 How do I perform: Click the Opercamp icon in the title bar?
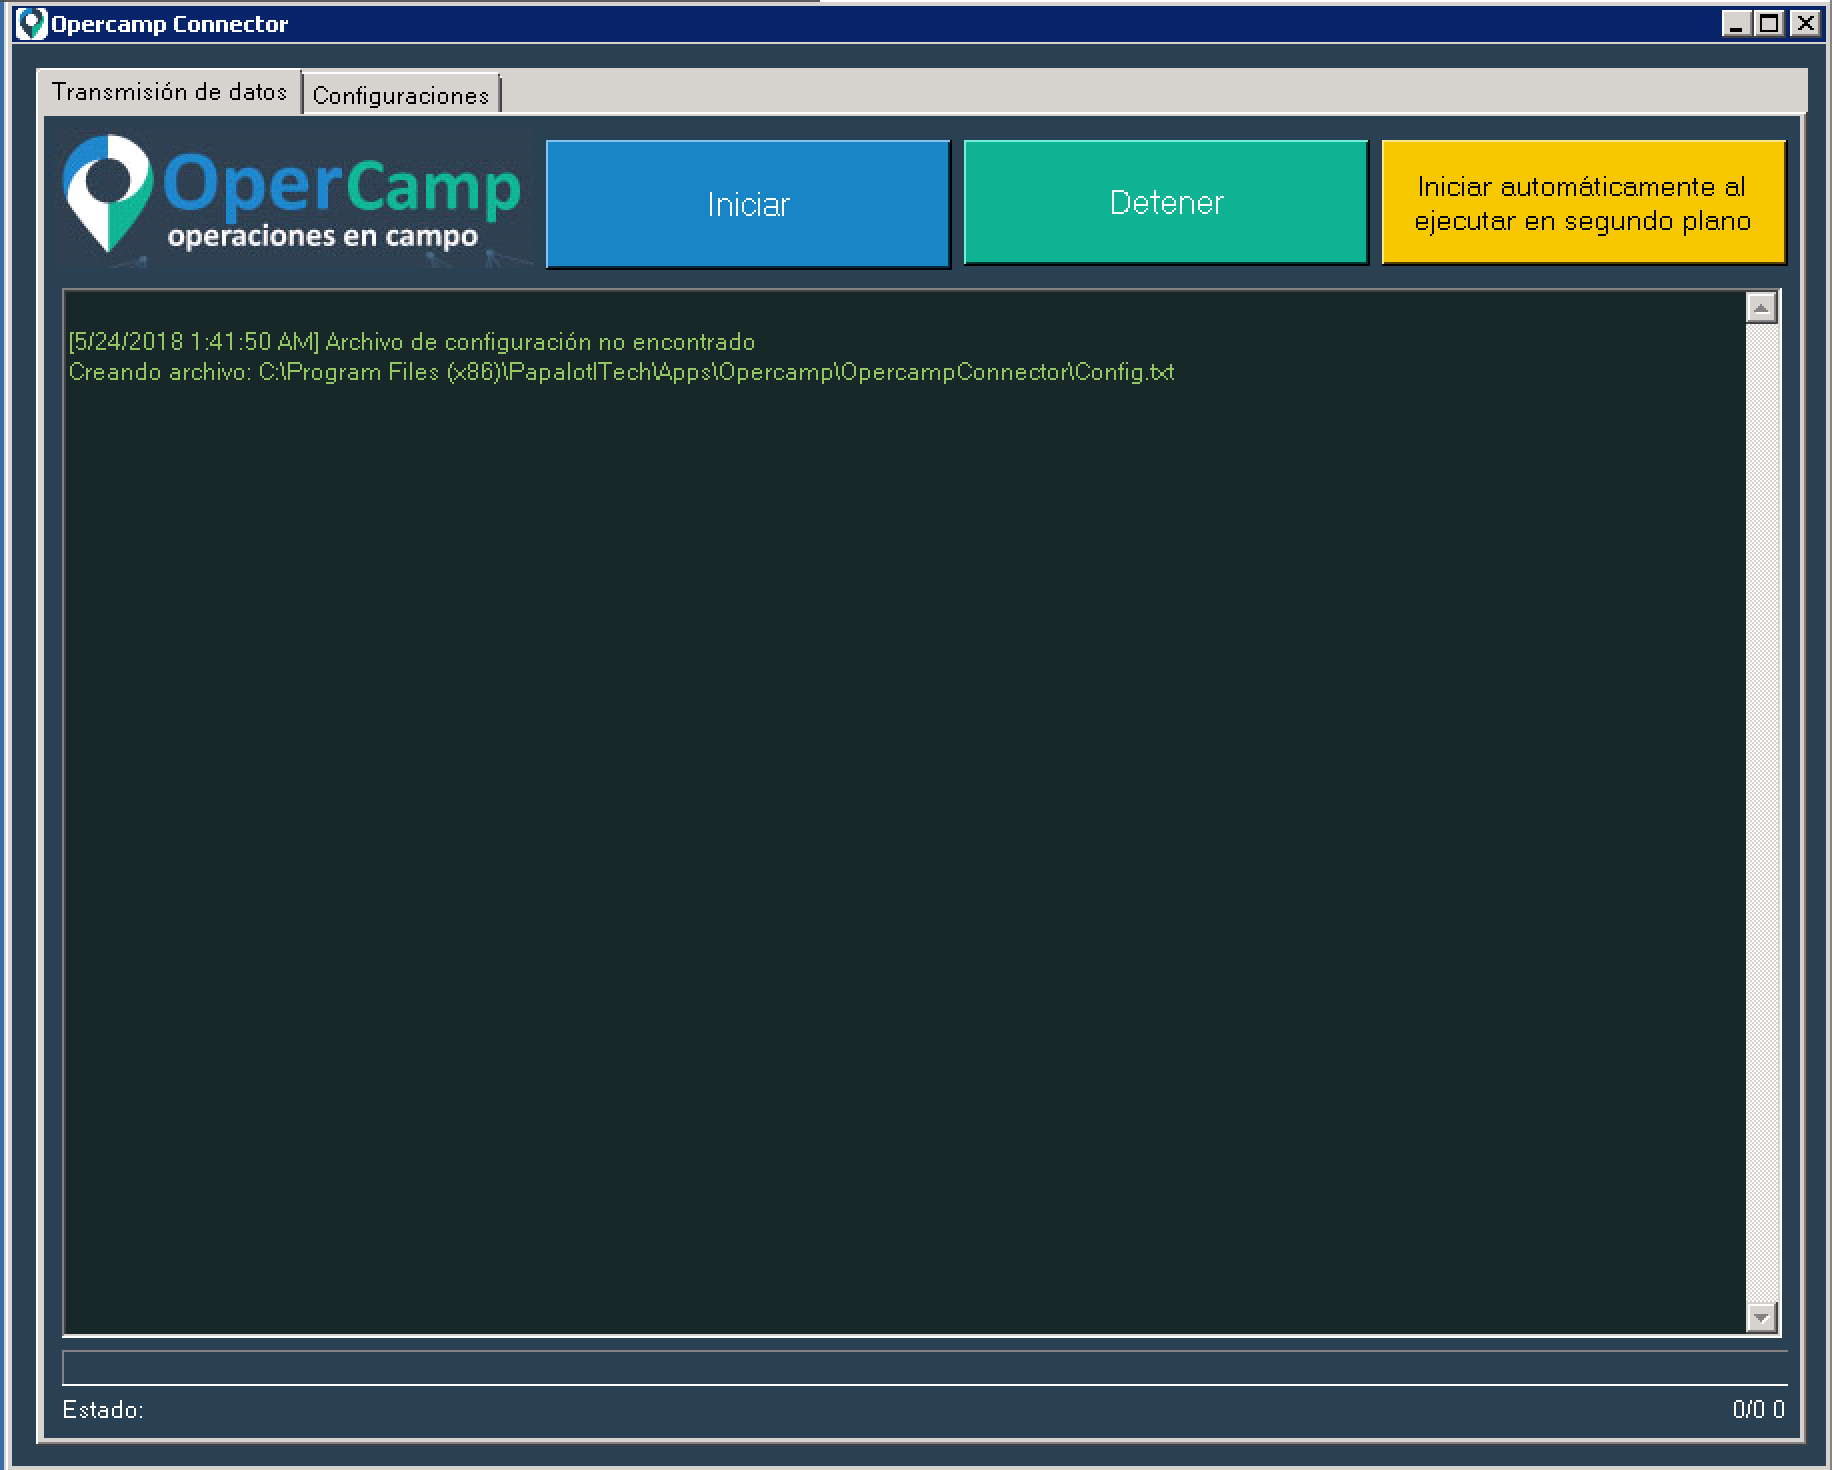tap(31, 24)
